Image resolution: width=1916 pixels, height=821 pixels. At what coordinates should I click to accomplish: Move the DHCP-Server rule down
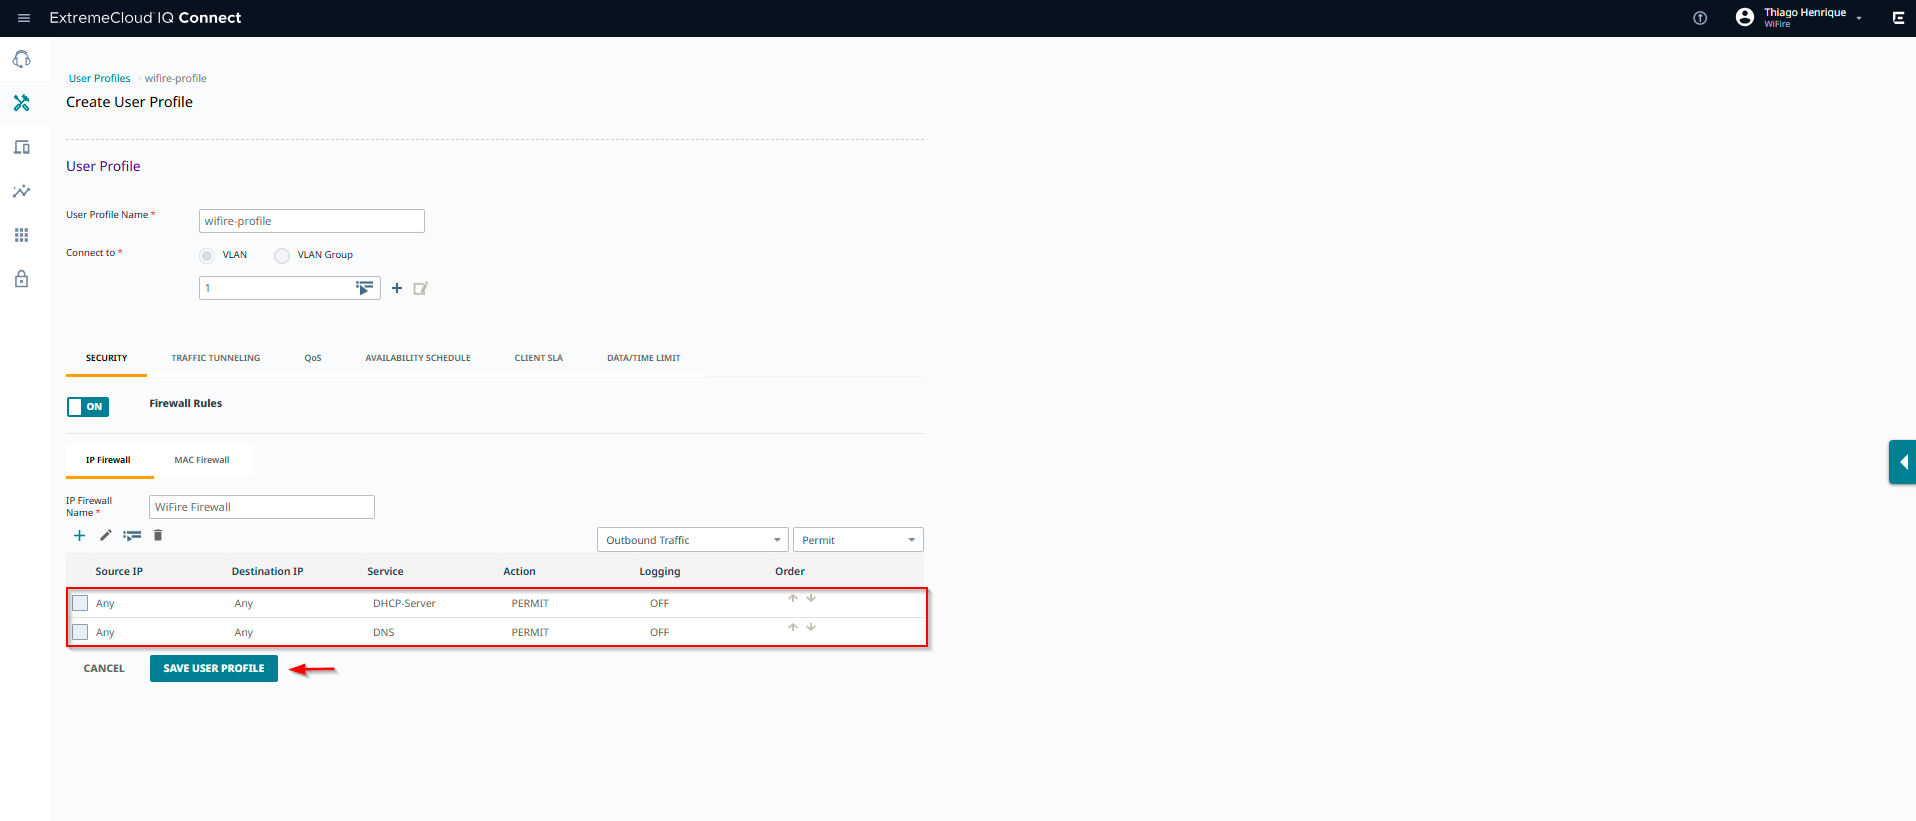tap(811, 598)
